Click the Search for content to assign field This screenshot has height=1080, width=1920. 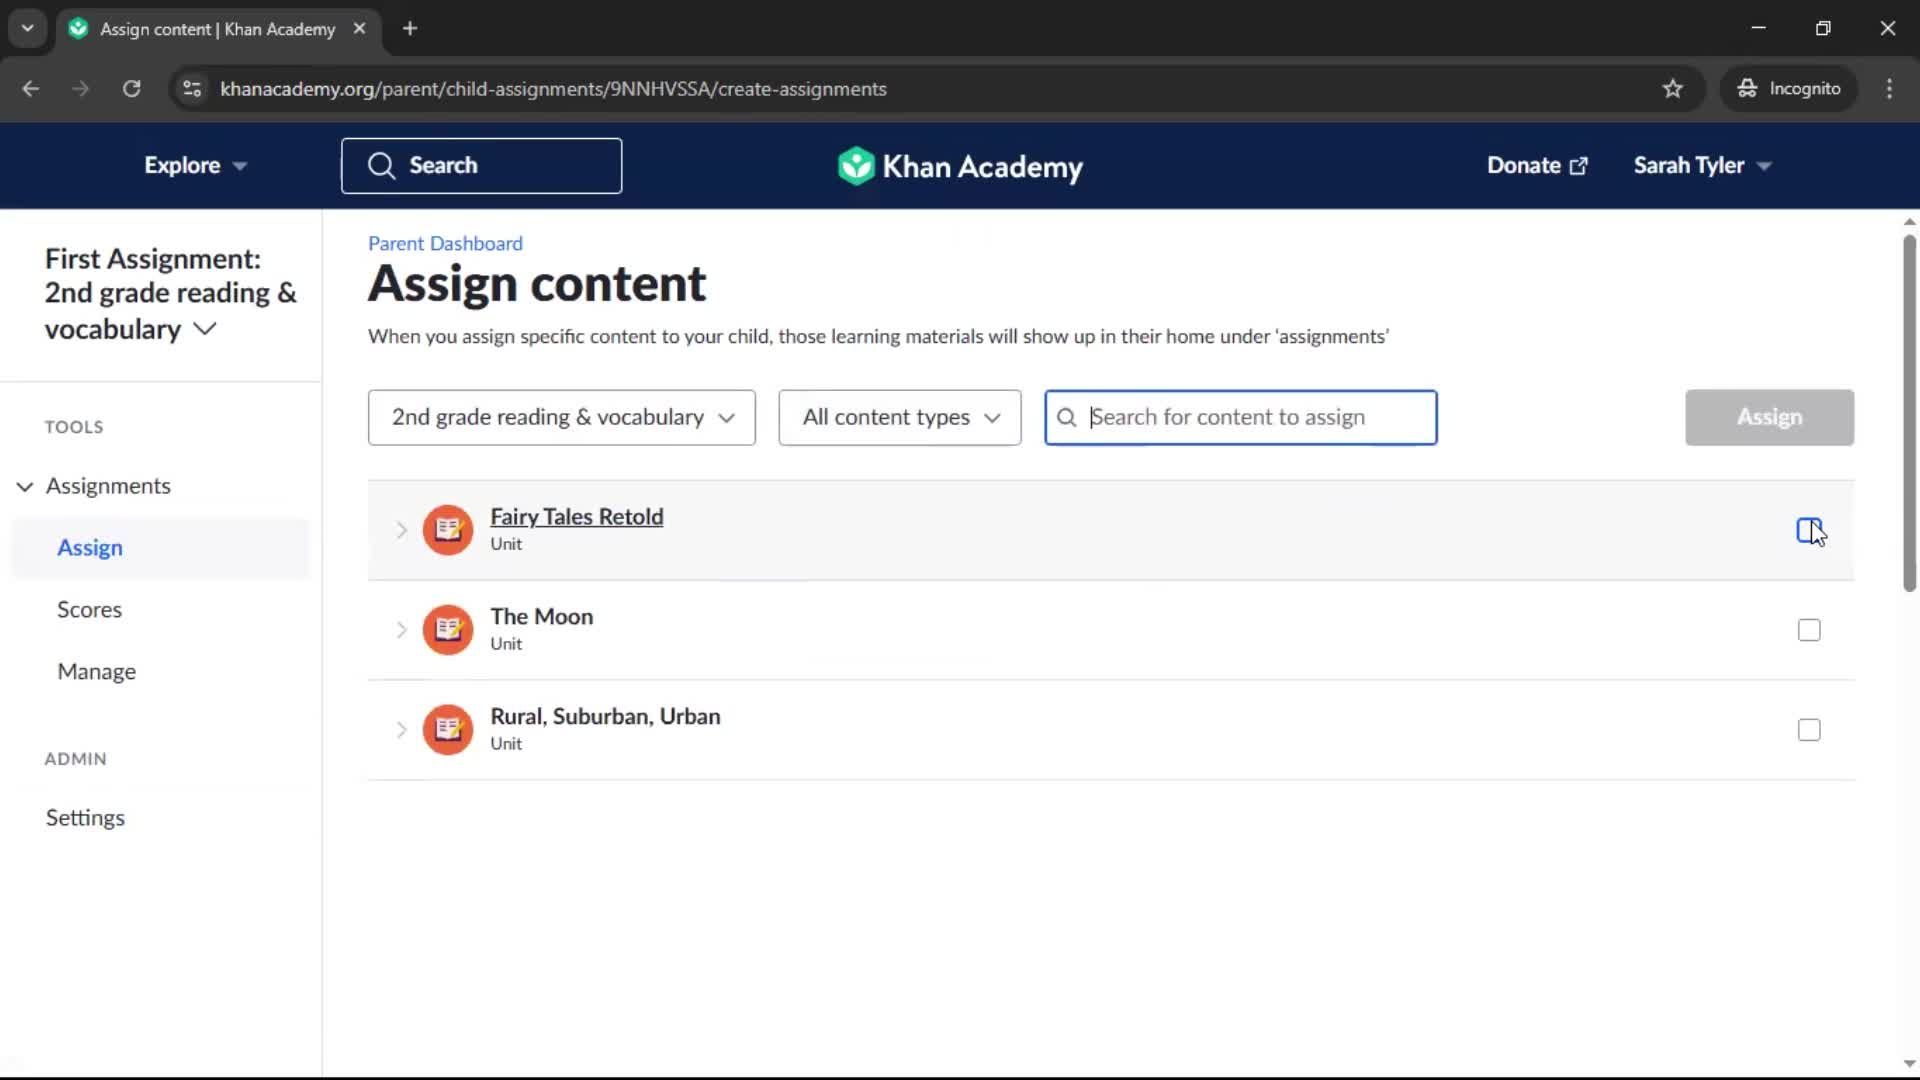[1241, 418]
